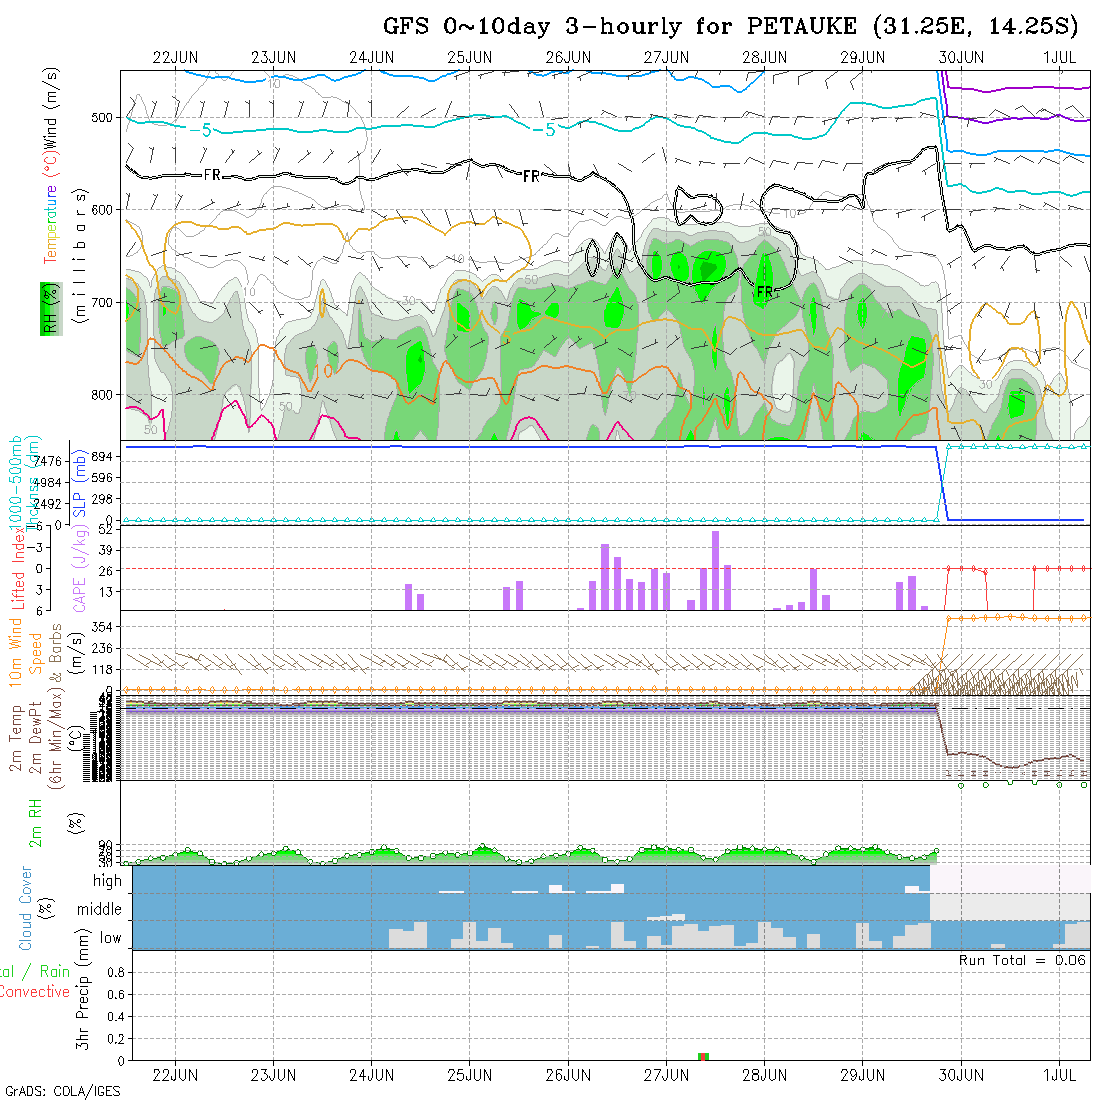The width and height of the screenshot is (1100, 1100).
Task: Click the GrADS: COLA/IGES credit text
Action: click(62, 1091)
